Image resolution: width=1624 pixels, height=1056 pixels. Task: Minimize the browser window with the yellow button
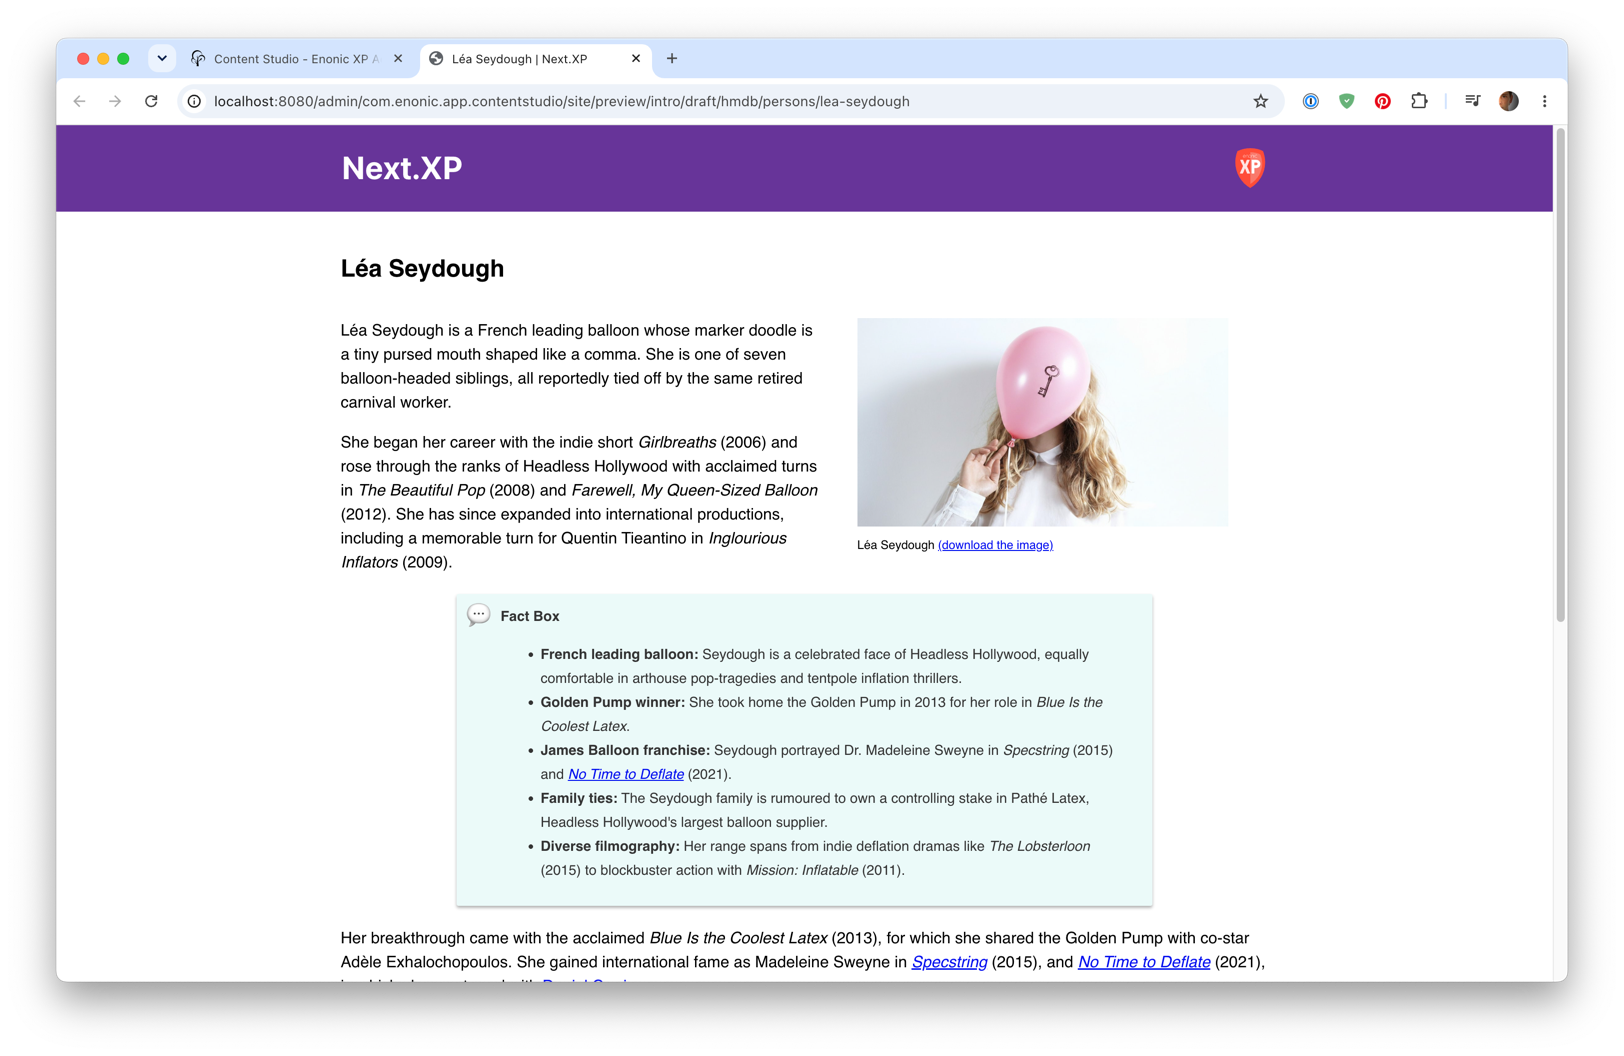[x=103, y=59]
